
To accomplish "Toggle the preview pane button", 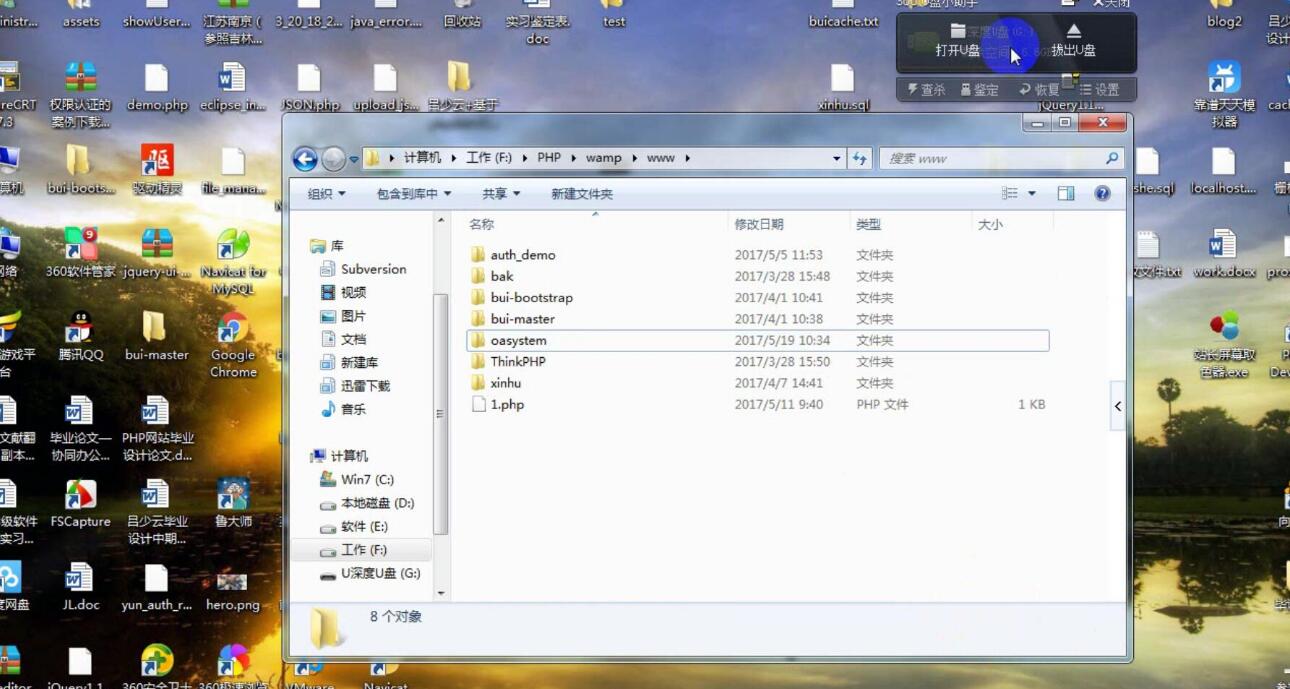I will (x=1066, y=194).
